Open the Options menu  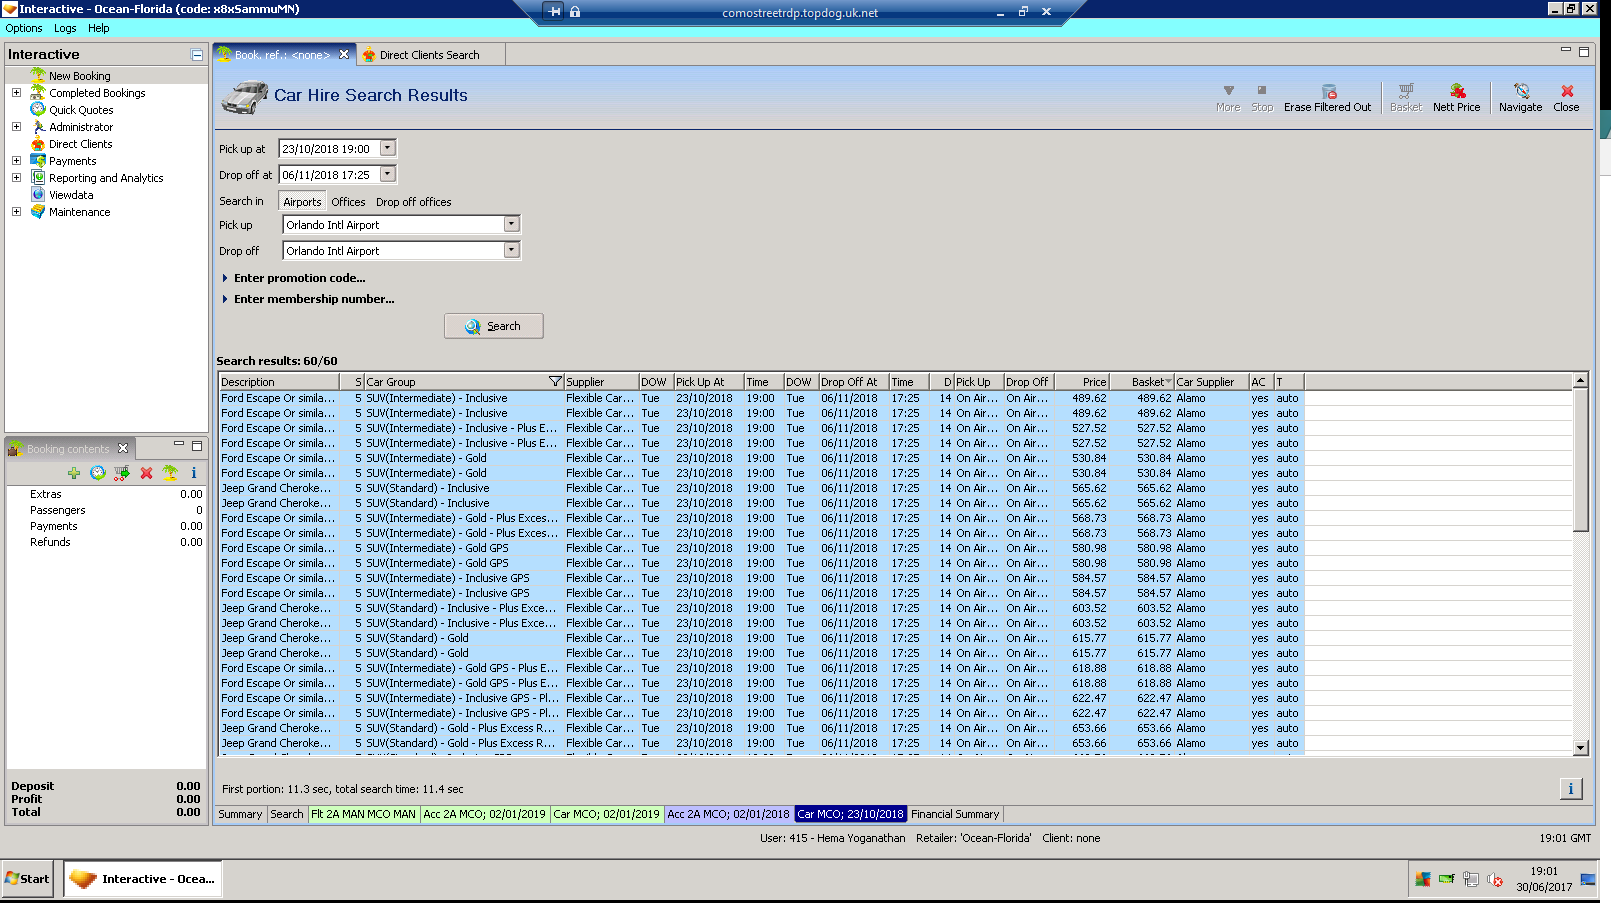click(x=24, y=28)
